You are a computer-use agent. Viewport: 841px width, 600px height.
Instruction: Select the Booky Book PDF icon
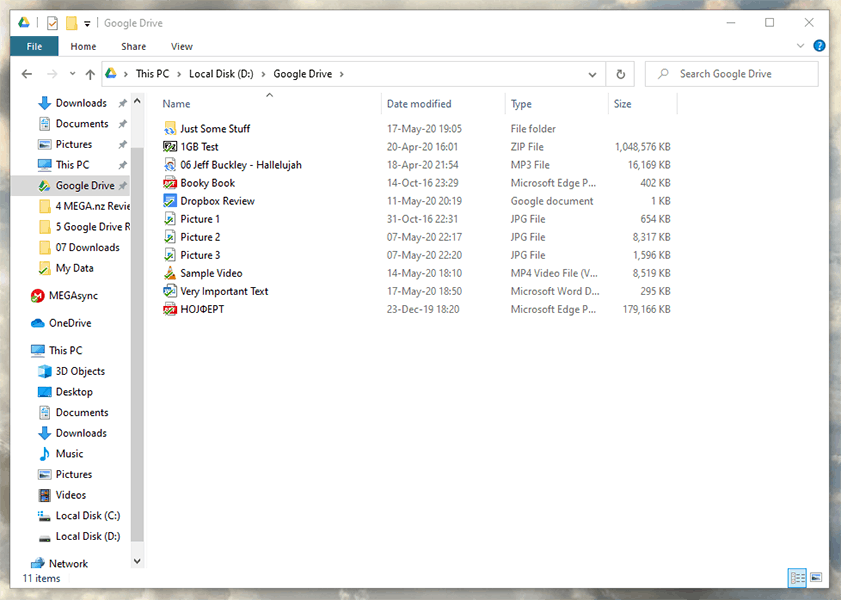[169, 183]
